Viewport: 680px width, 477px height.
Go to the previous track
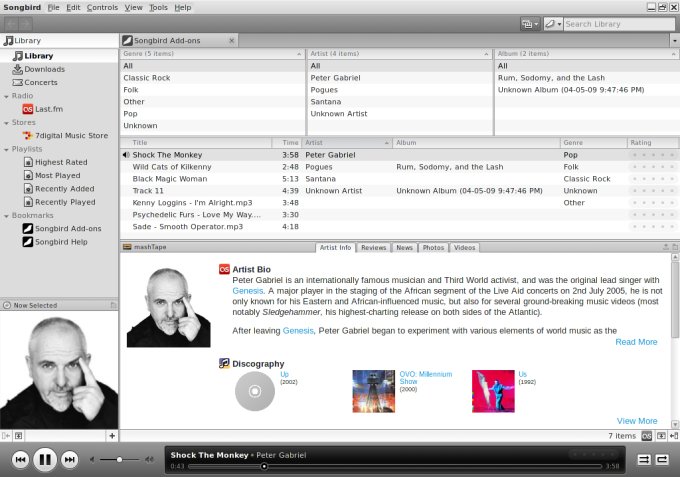[20, 460]
